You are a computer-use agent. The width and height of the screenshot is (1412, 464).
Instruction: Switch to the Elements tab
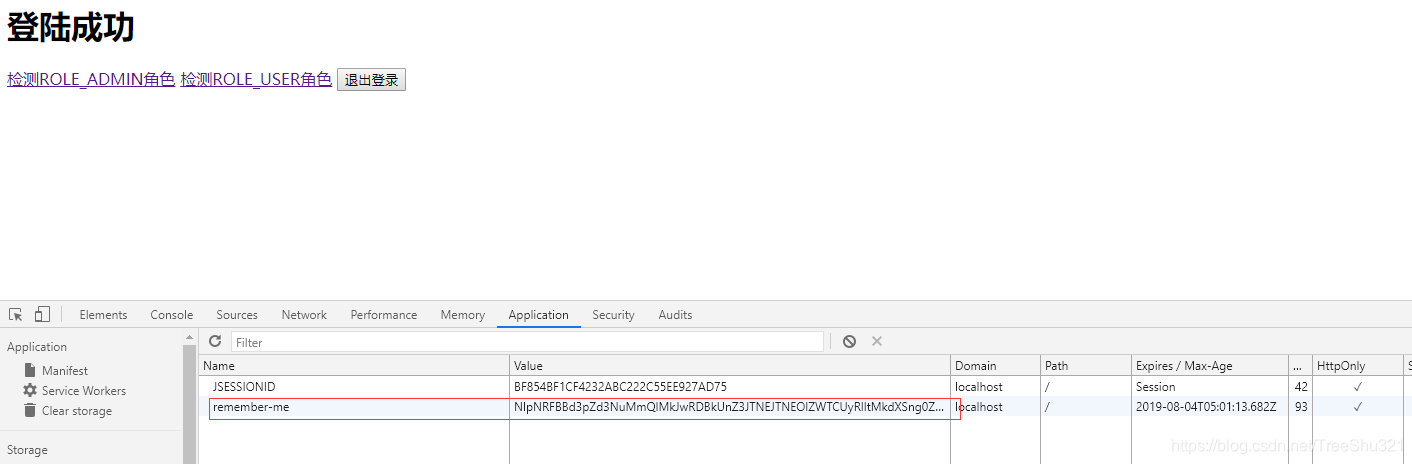(x=104, y=315)
